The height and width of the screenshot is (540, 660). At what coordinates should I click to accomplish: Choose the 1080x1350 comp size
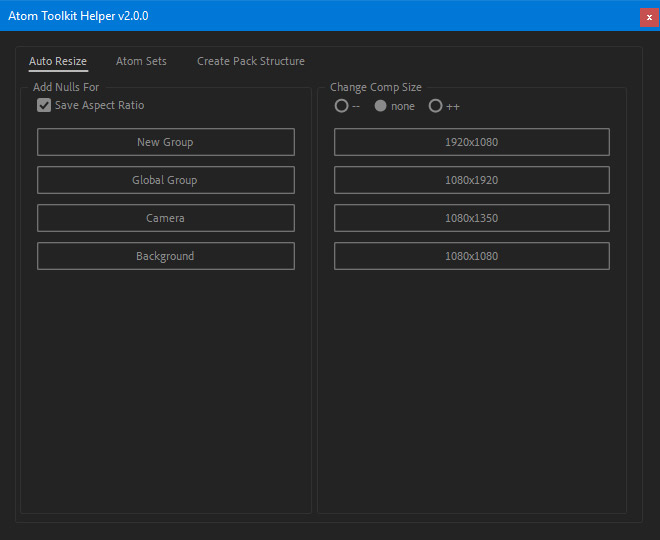coord(472,218)
